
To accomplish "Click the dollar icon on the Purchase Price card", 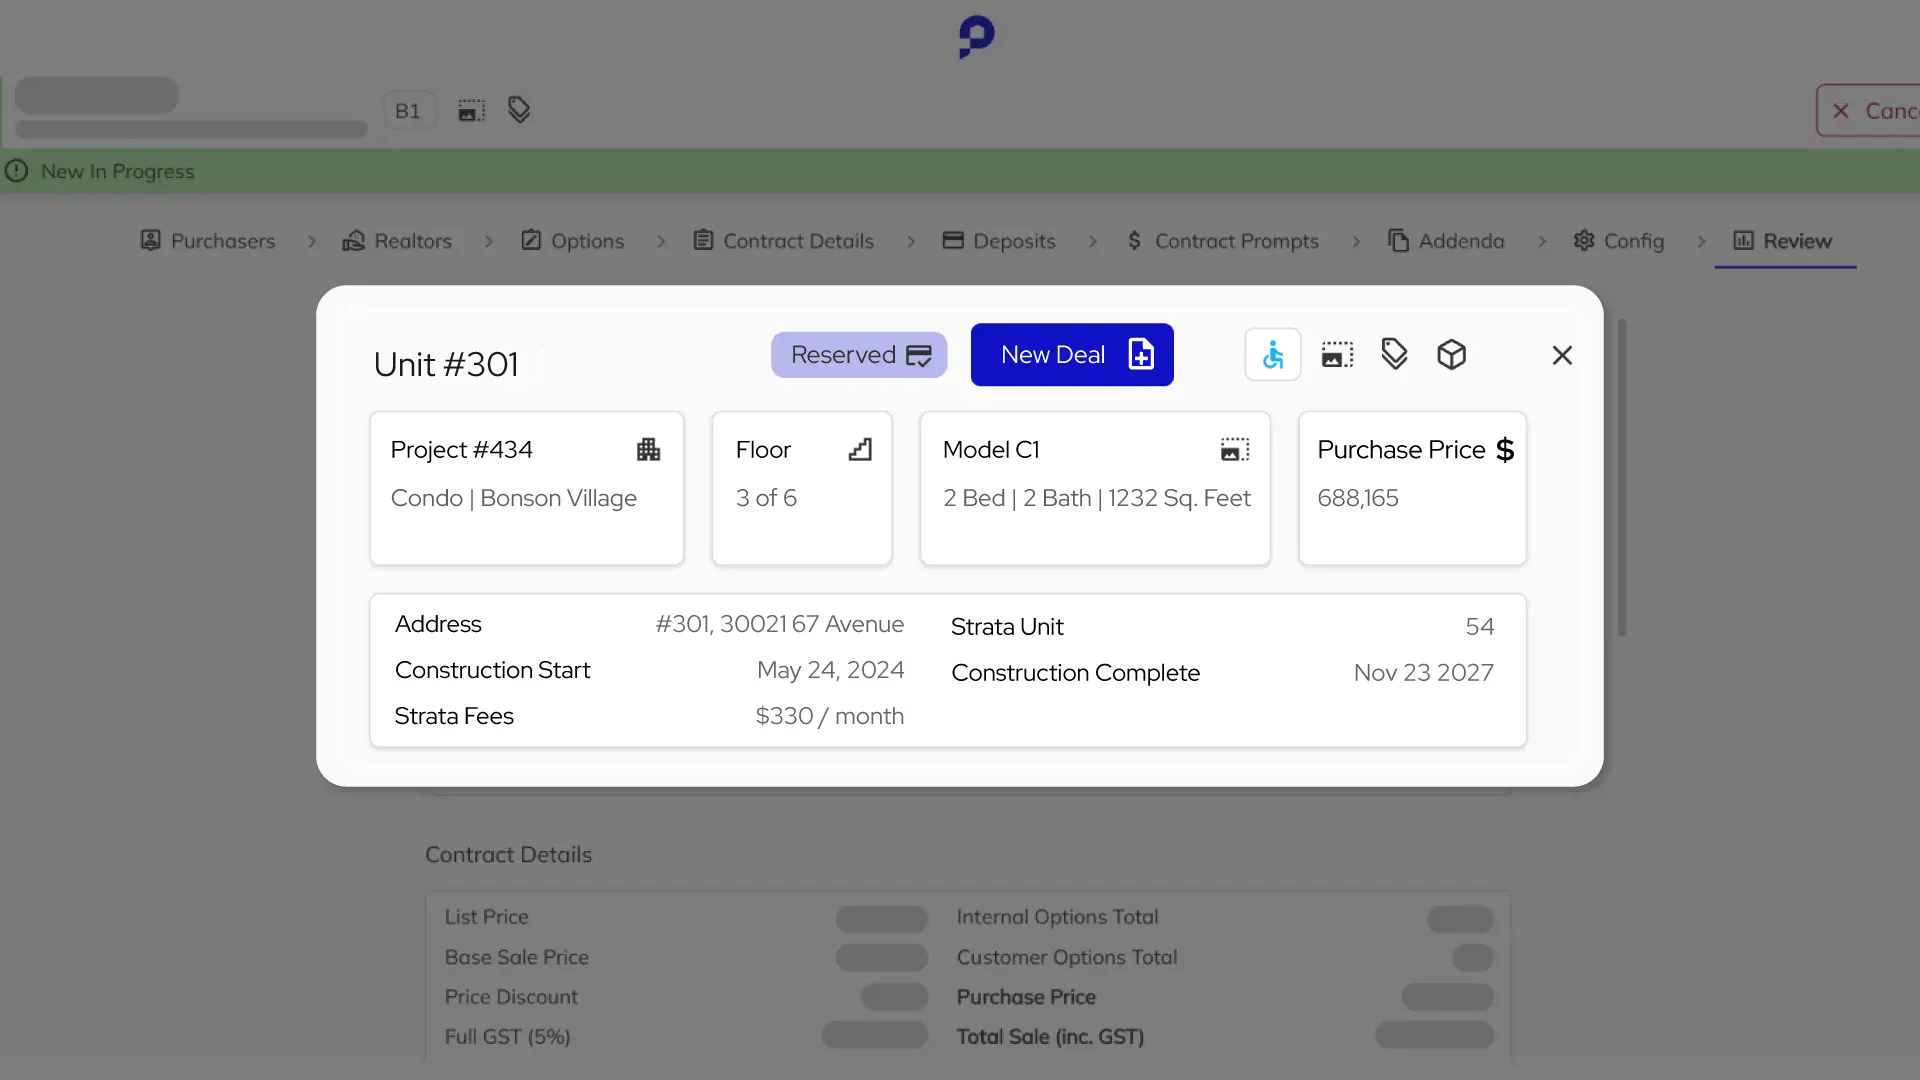I will click(x=1506, y=449).
